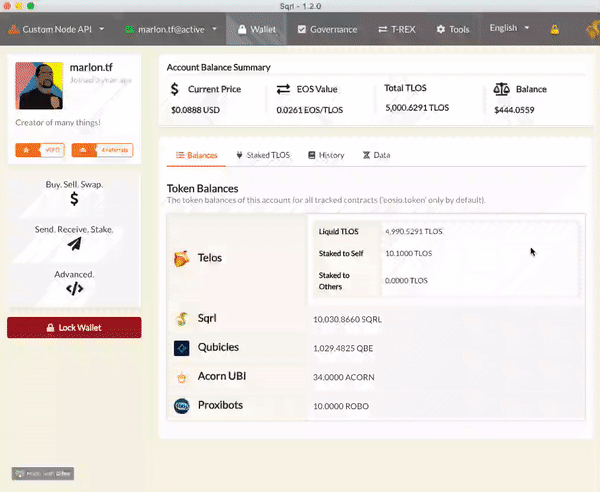Click the Tools gear icon
Viewport: 600px width, 492px height.
441,29
